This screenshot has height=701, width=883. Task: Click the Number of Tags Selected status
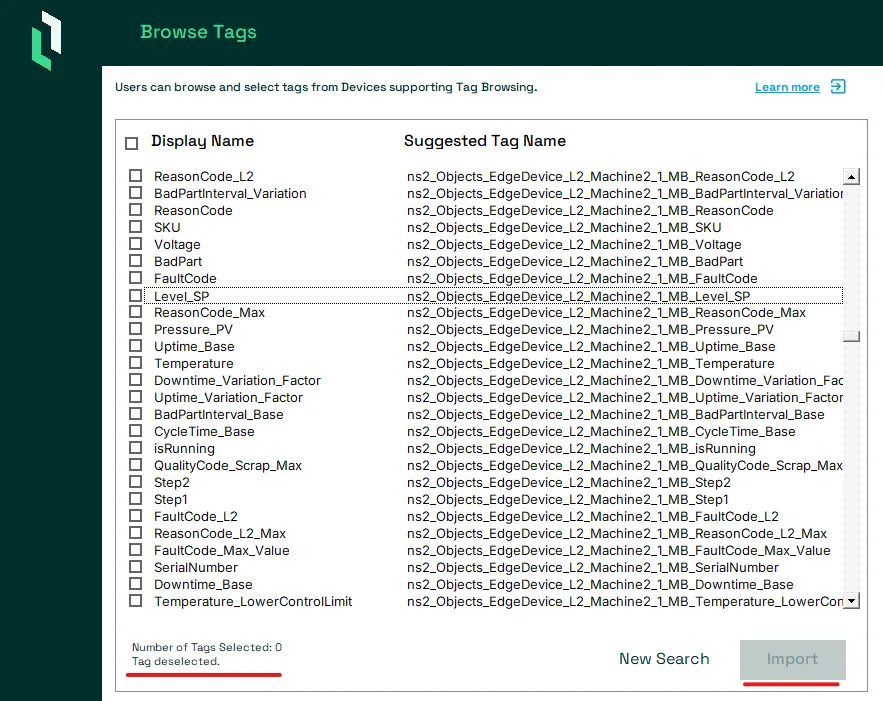tap(207, 648)
